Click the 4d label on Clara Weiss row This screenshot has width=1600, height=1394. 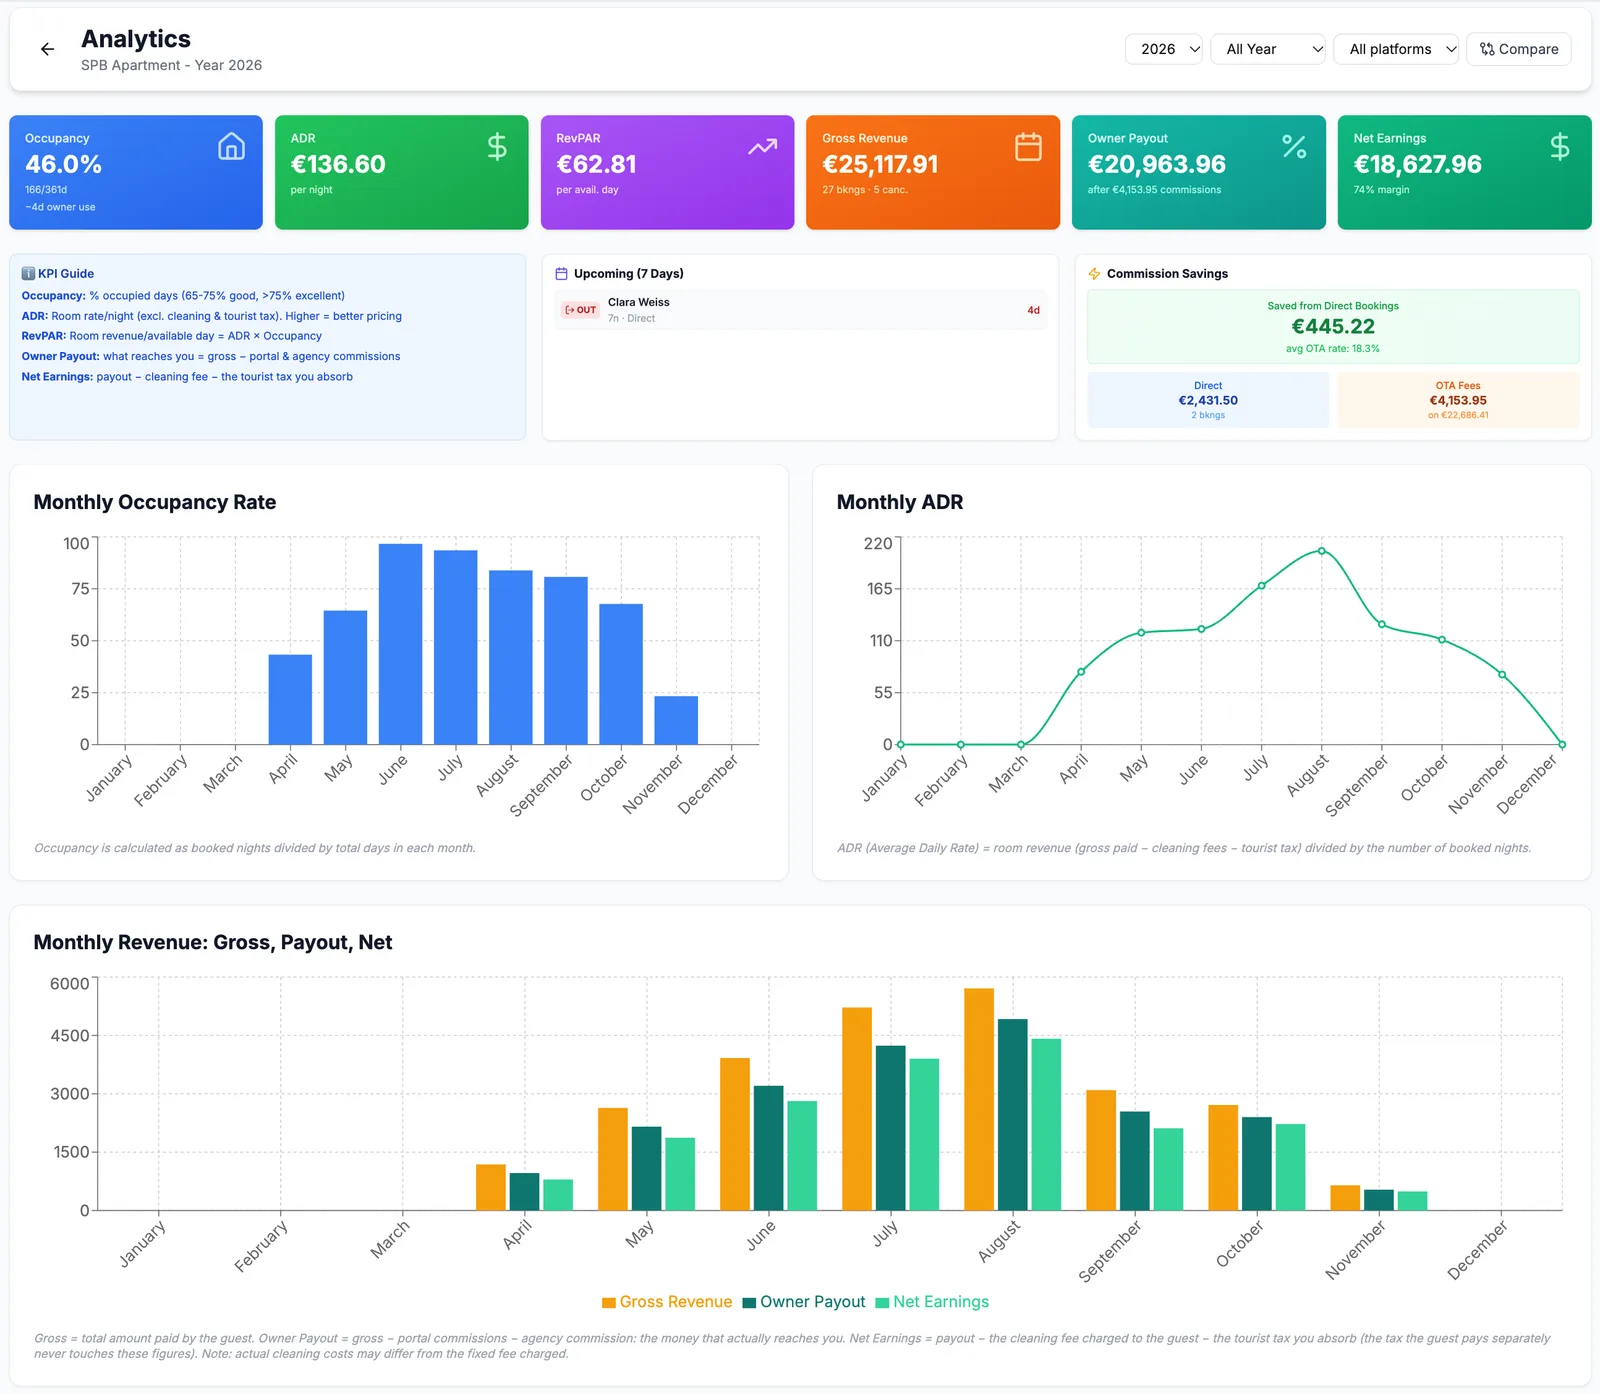tap(1033, 310)
